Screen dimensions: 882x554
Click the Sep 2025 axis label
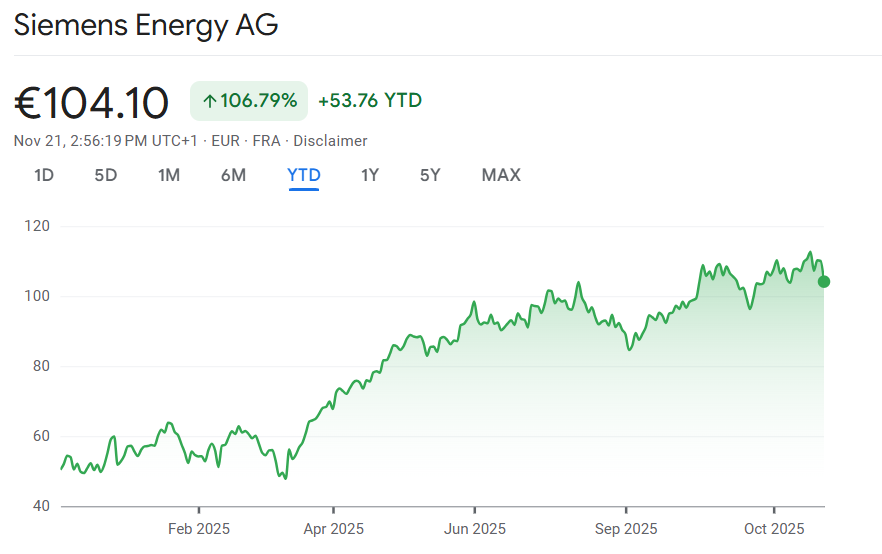click(x=626, y=529)
